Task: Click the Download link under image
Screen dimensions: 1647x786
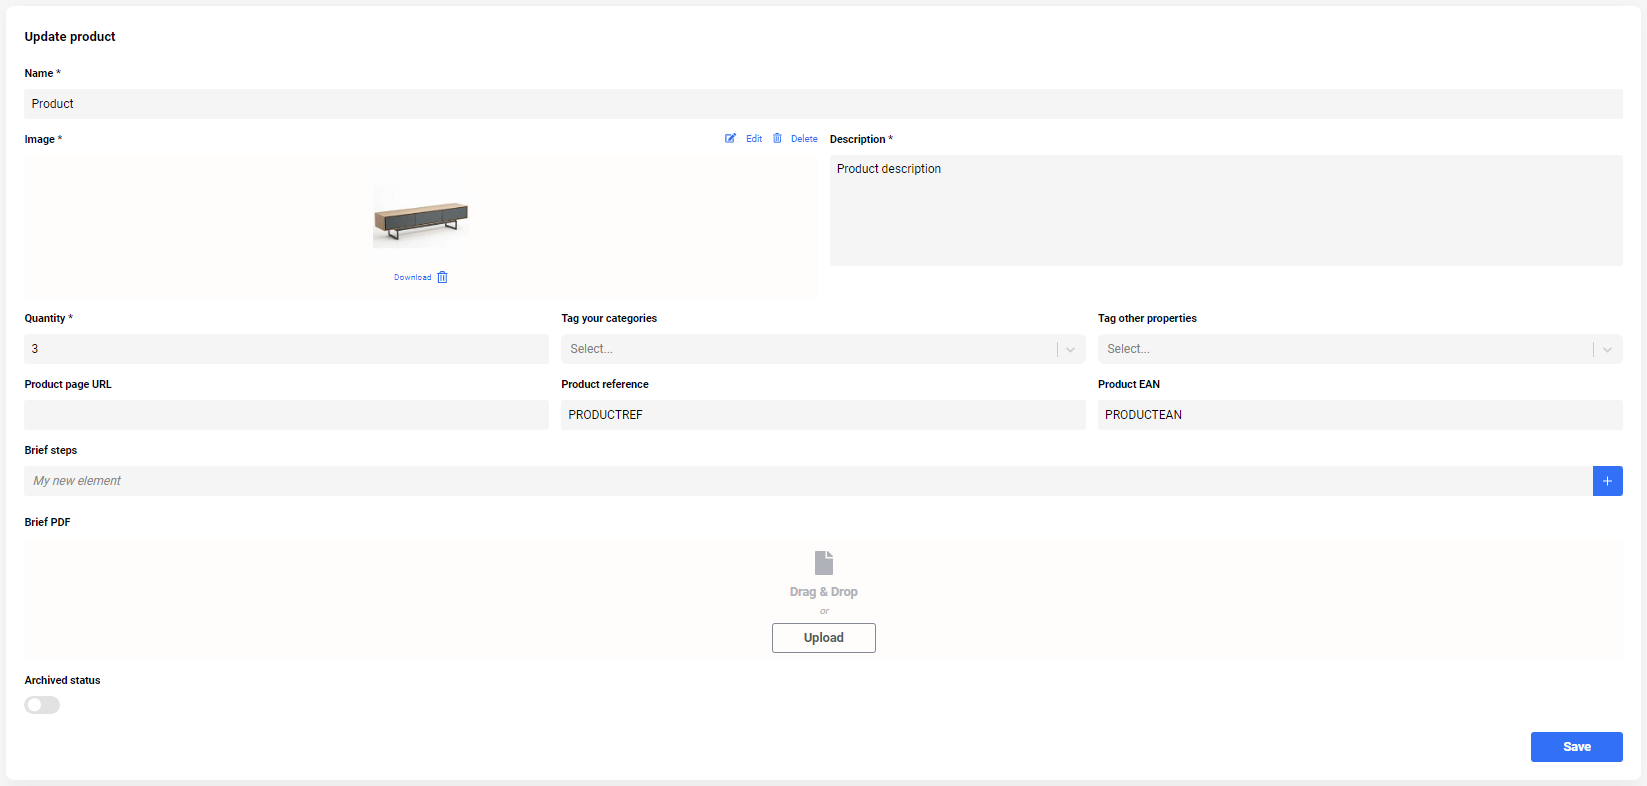Action: click(x=412, y=278)
